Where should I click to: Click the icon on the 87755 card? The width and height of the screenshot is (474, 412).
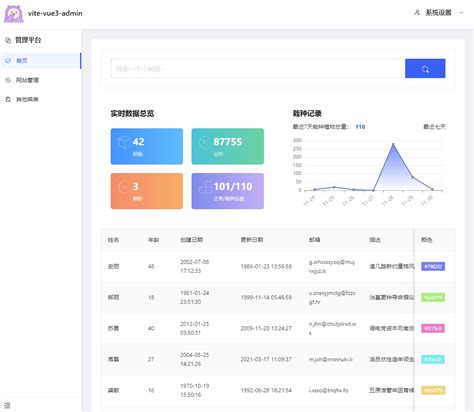204,142
